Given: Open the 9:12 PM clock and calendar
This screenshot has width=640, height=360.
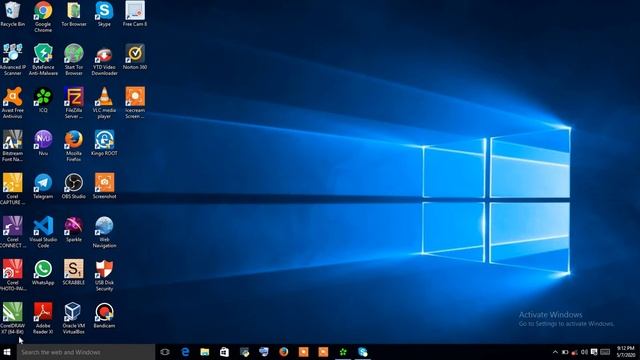Looking at the screenshot, I should point(625,352).
